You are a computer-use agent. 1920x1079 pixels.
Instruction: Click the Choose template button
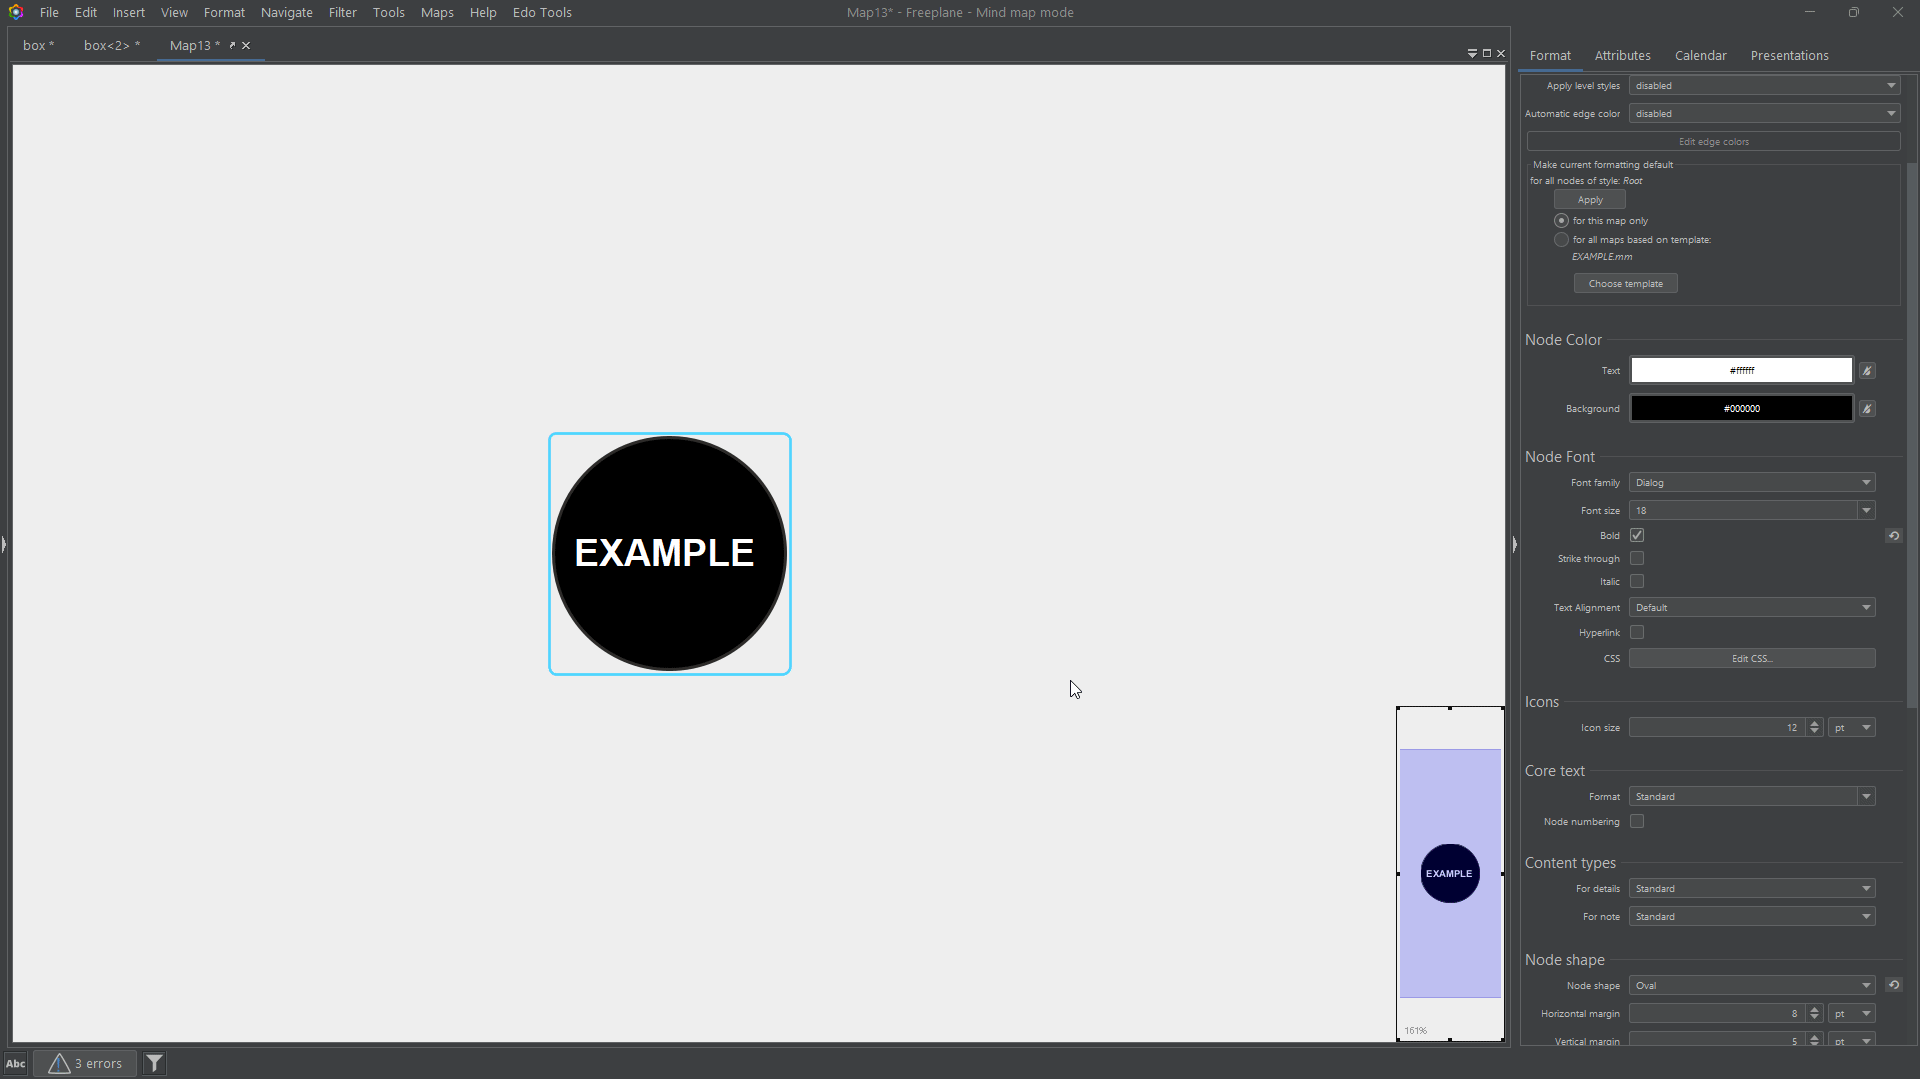[1625, 283]
